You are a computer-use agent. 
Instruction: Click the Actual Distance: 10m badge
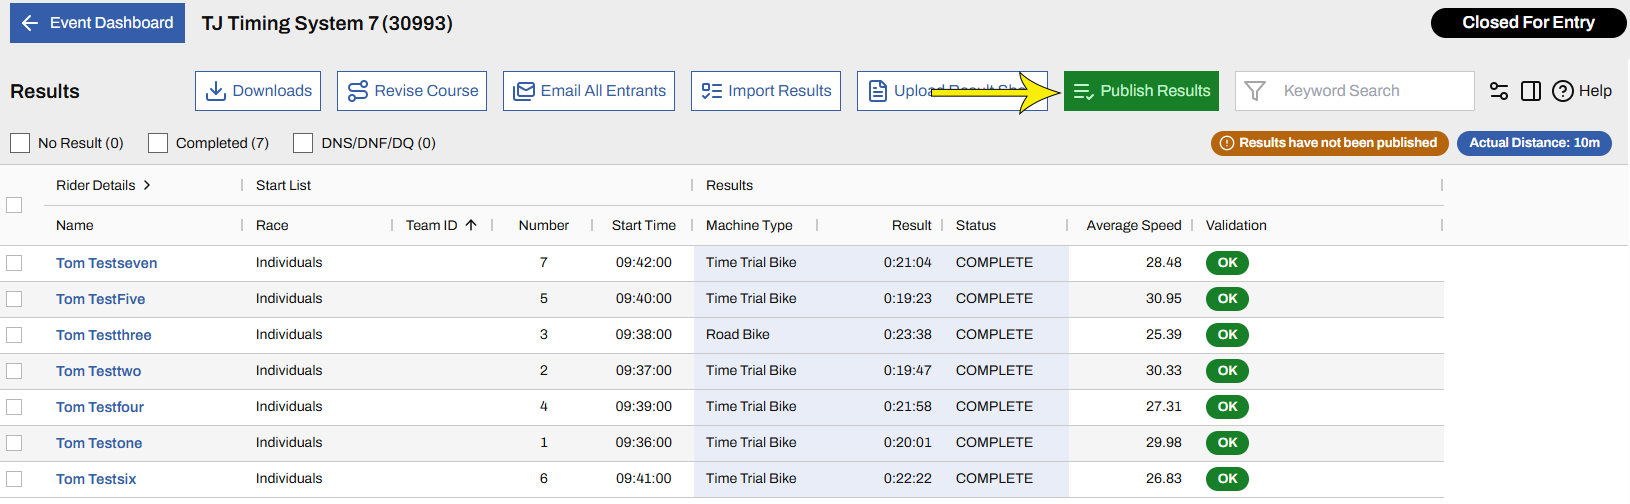(x=1534, y=143)
